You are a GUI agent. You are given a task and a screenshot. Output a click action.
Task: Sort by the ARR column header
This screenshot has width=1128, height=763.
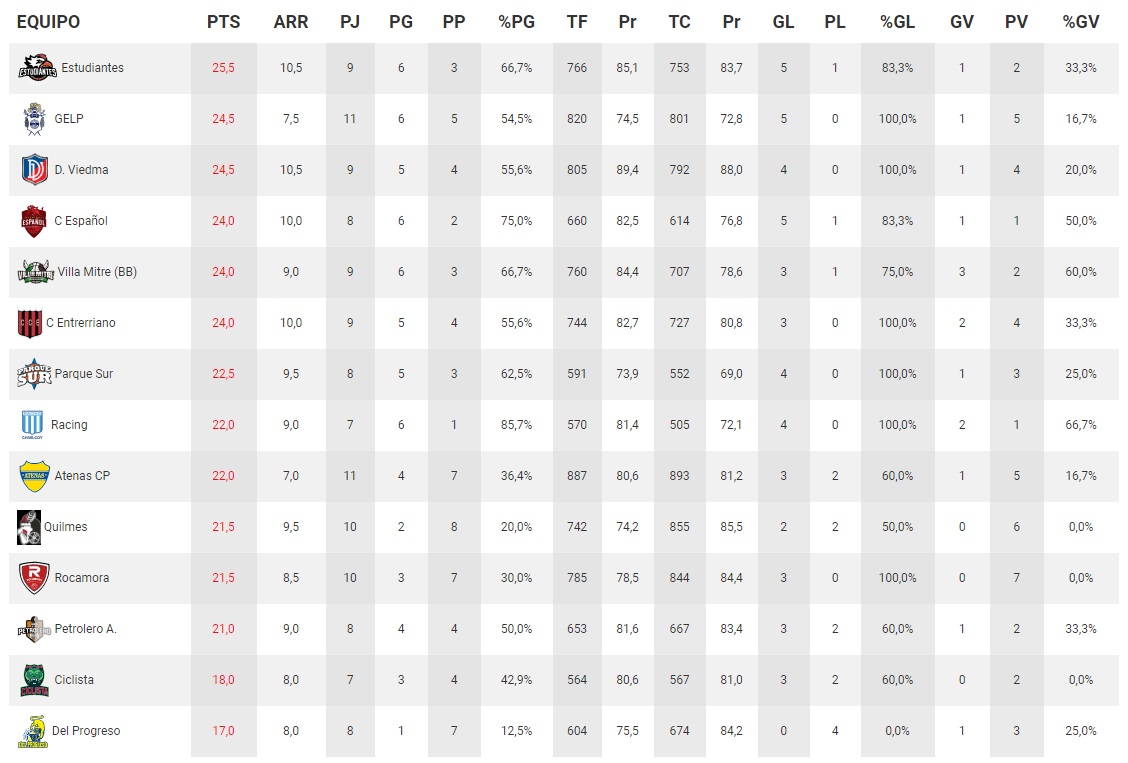pyautogui.click(x=290, y=22)
